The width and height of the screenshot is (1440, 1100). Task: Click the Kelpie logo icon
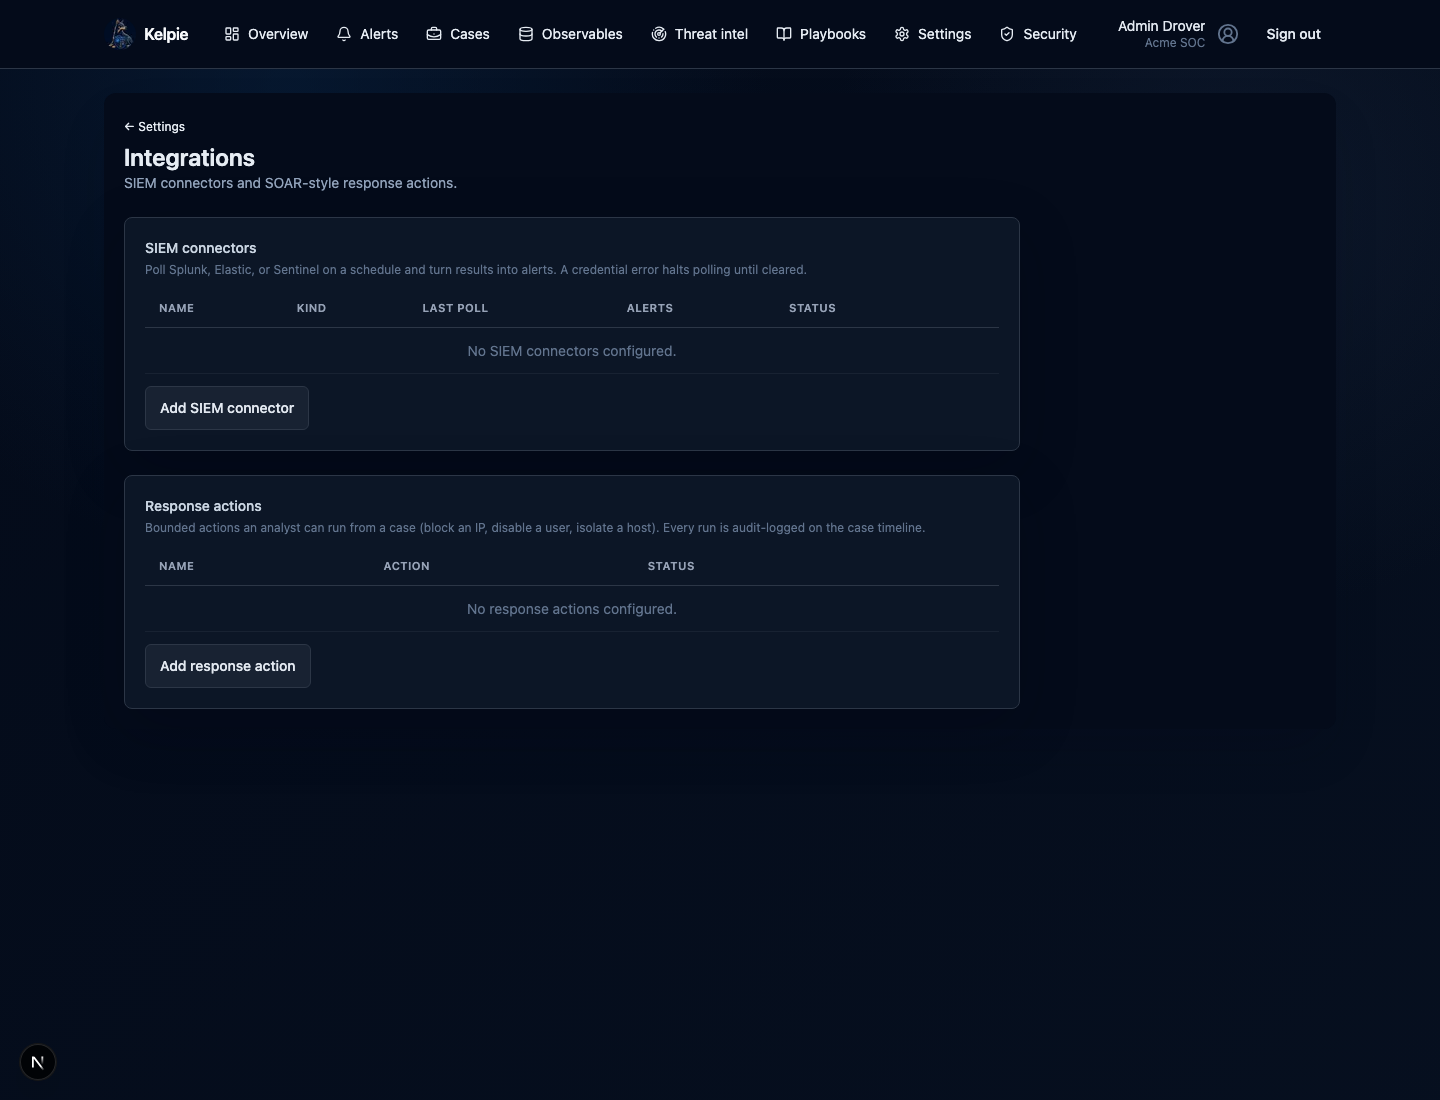120,34
